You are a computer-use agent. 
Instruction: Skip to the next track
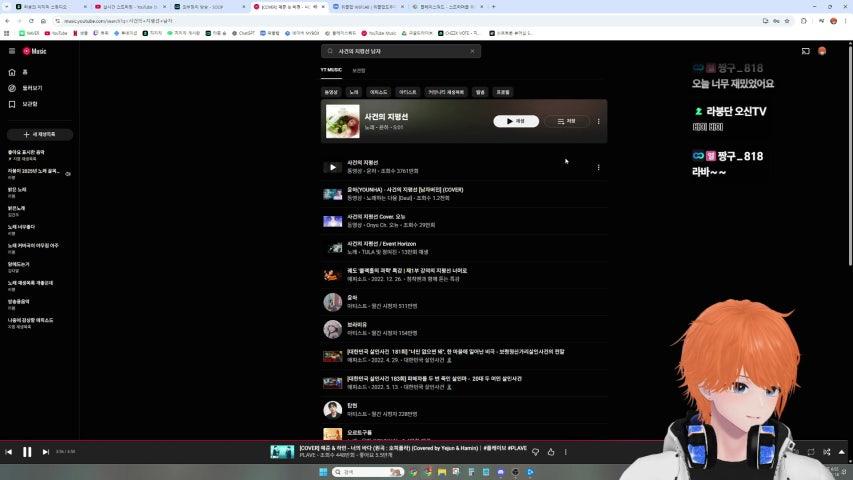[x=45, y=452]
